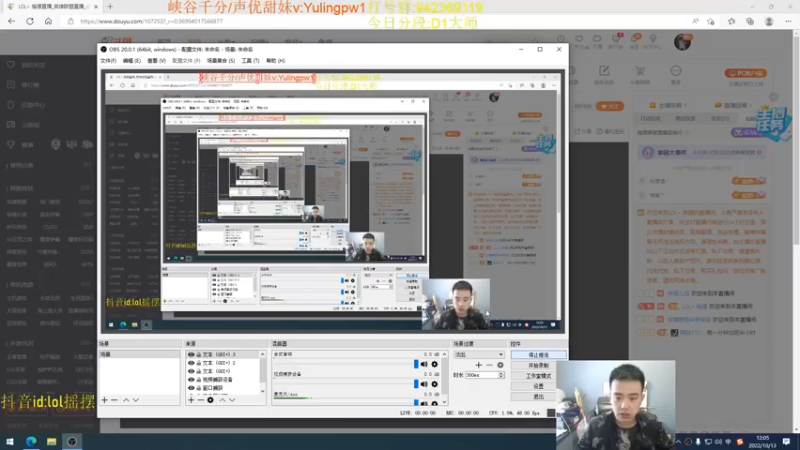Move scene down in Scenes panel

[x=136, y=400]
